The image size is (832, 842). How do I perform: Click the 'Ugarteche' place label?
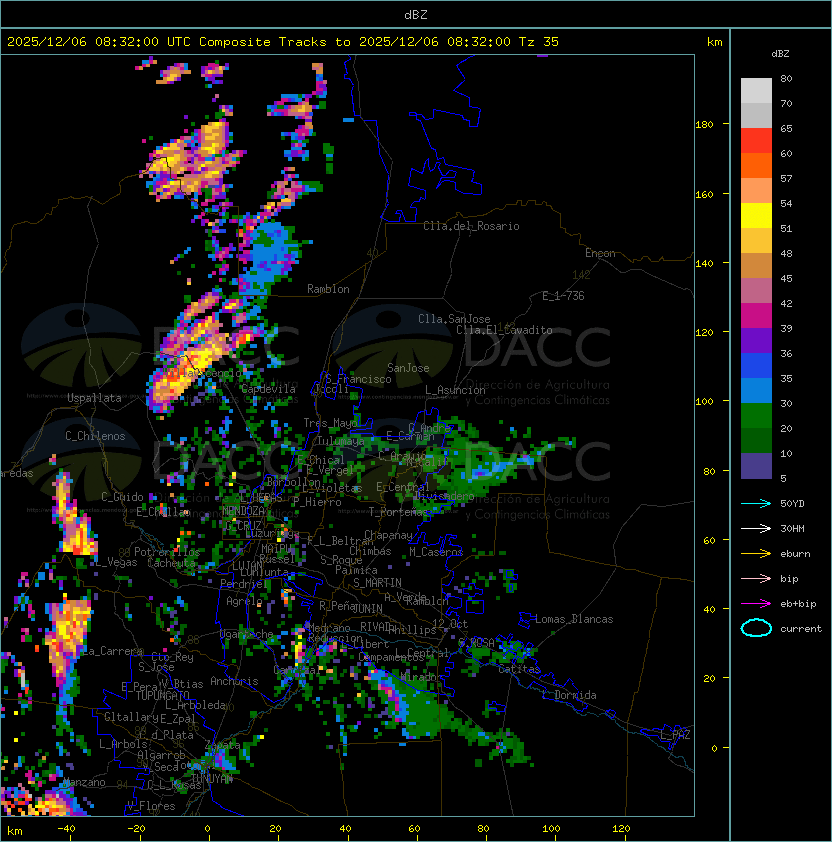(x=247, y=634)
